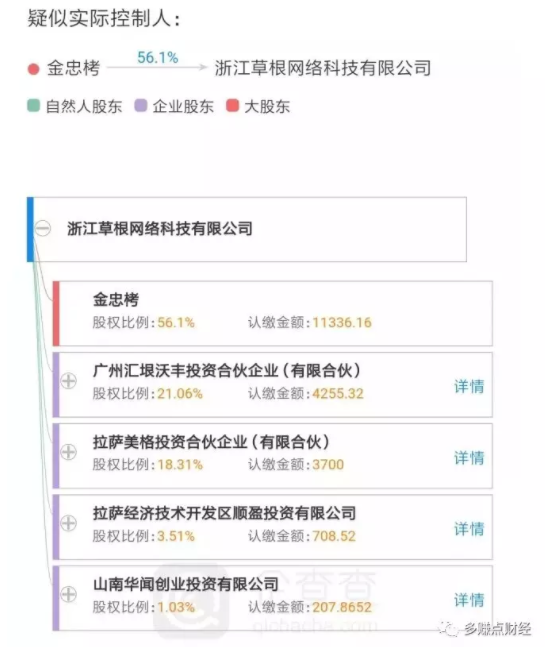The width and height of the screenshot is (545, 647).
Task: Click the 金忠栲 name in controller row
Action: tap(73, 68)
